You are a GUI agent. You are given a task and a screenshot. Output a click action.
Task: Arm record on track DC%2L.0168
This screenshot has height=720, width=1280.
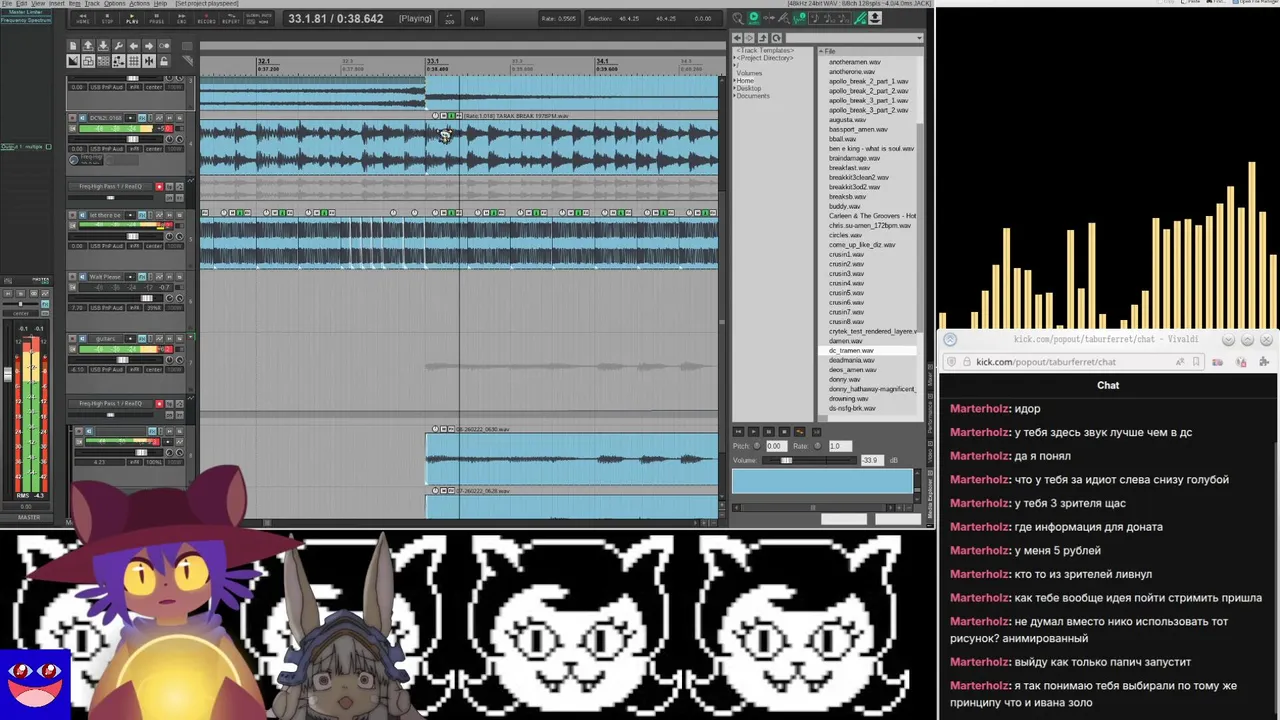[x=72, y=118]
